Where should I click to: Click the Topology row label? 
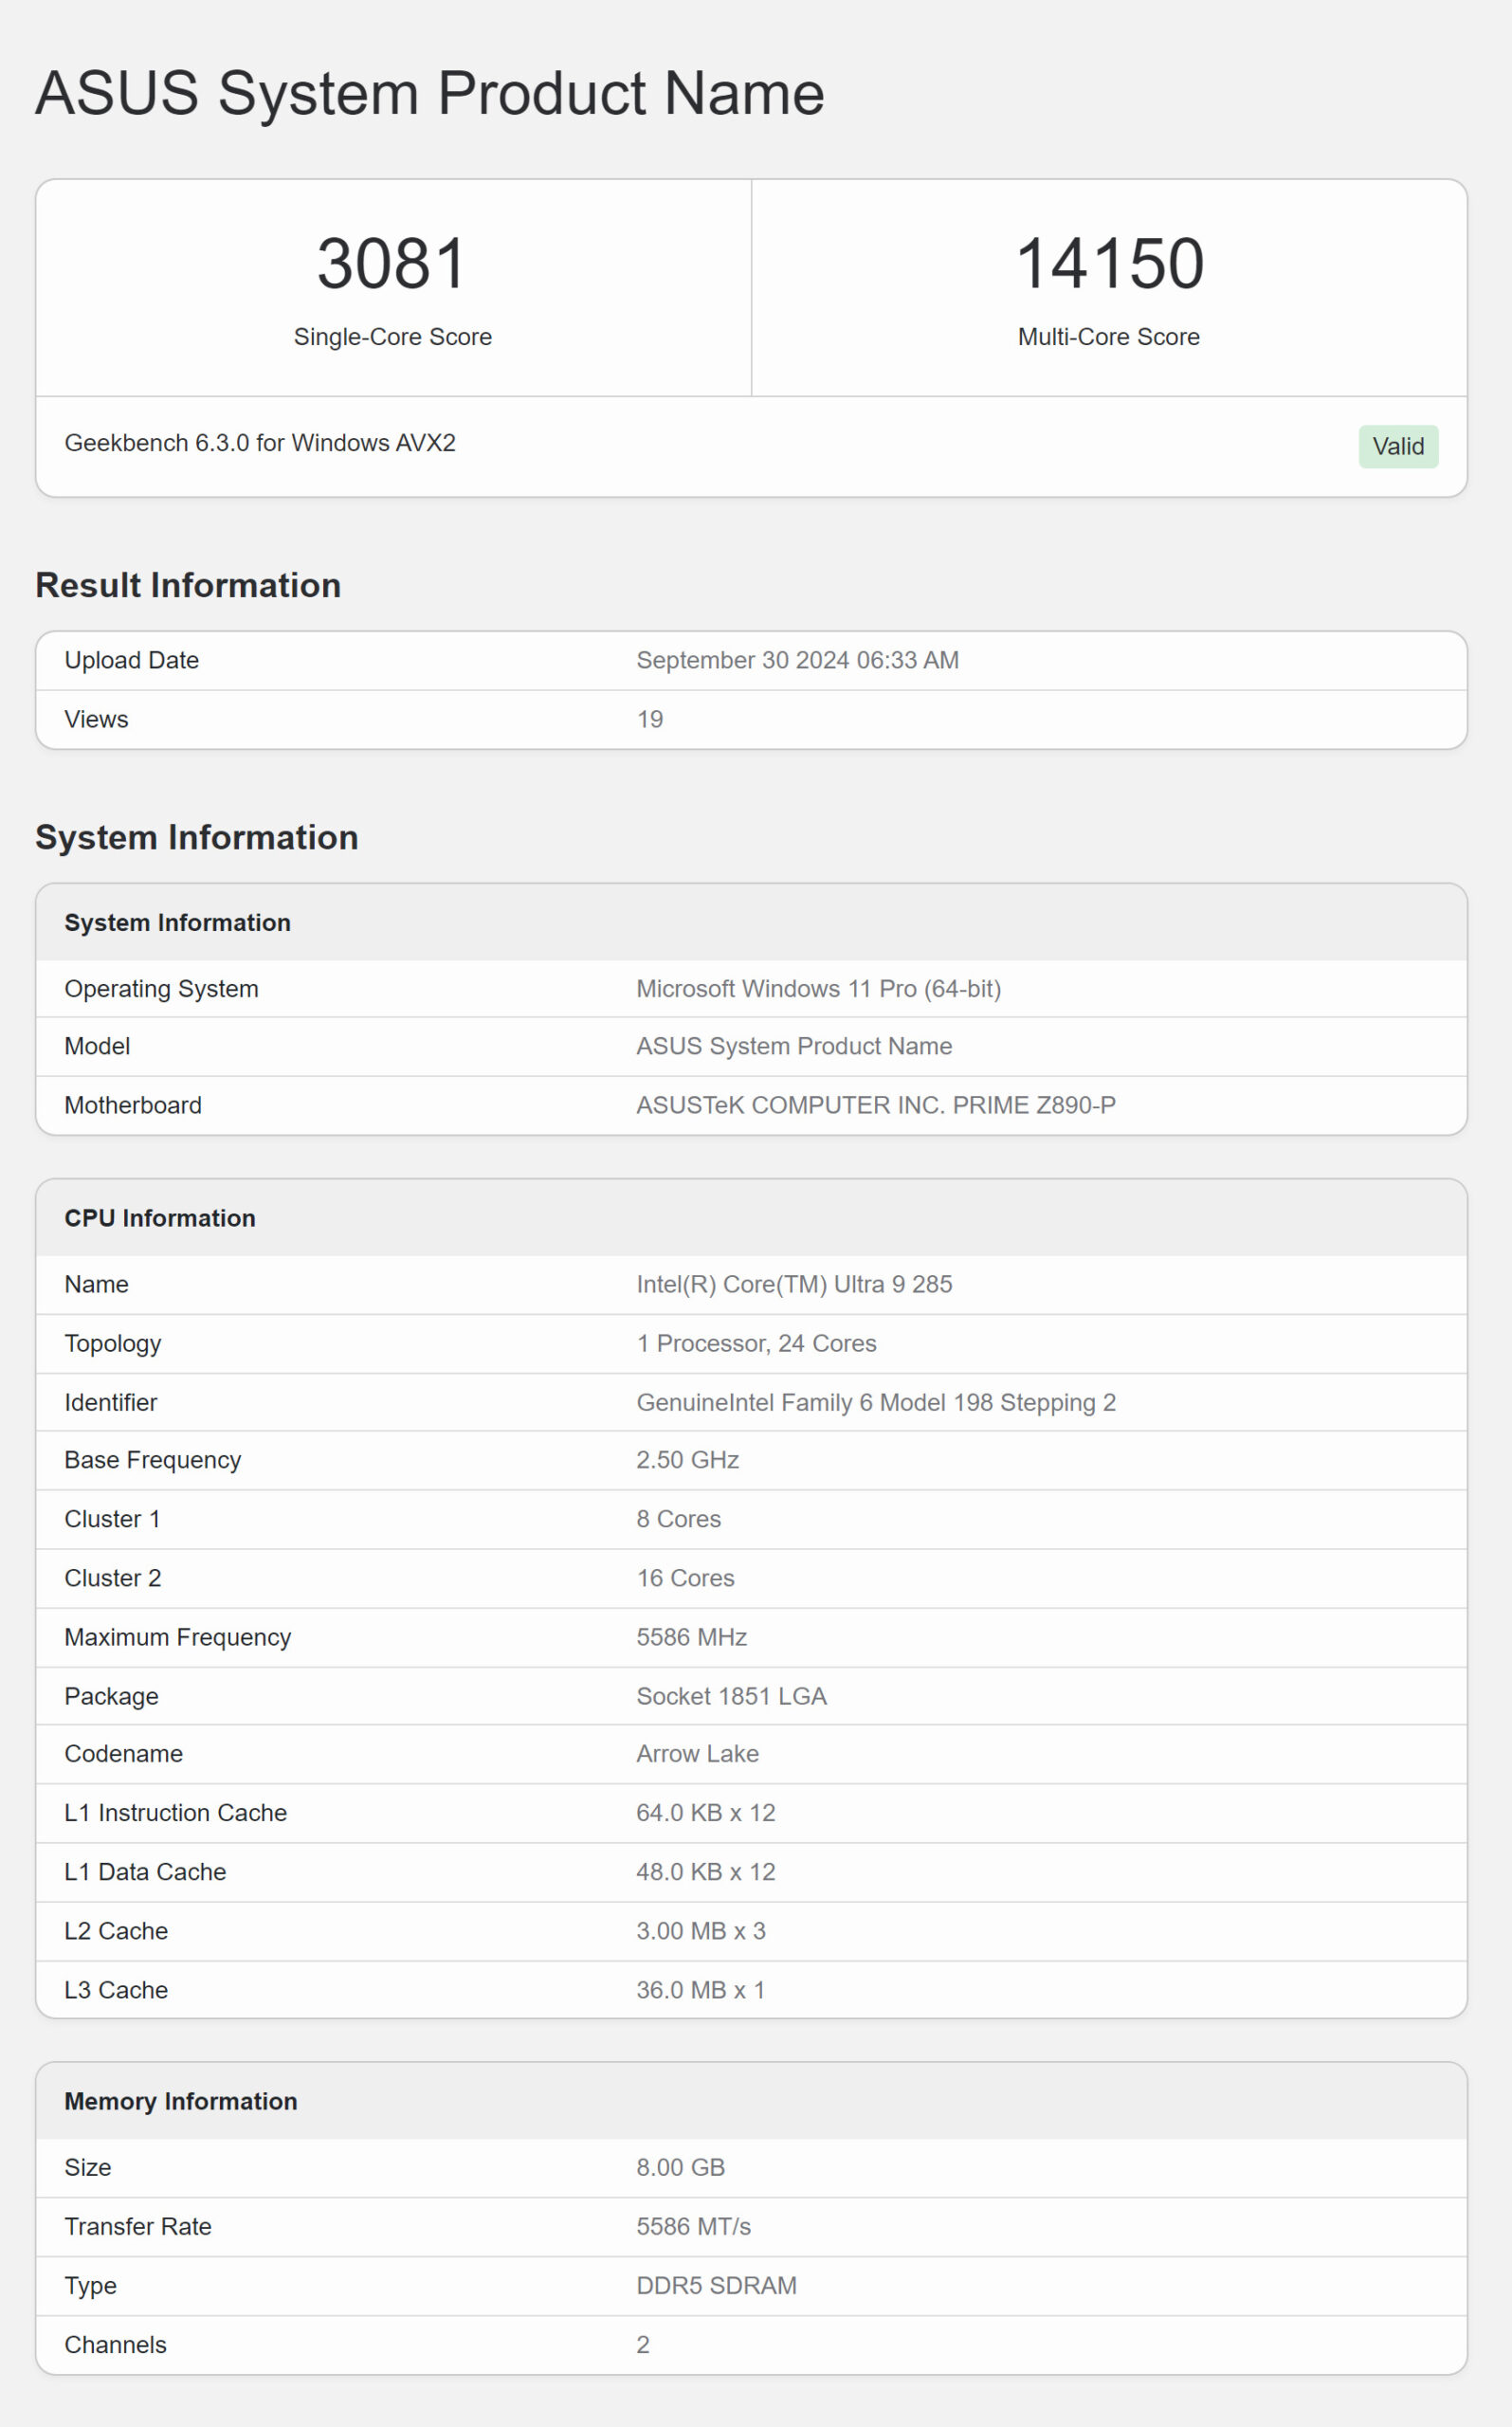(x=113, y=1343)
